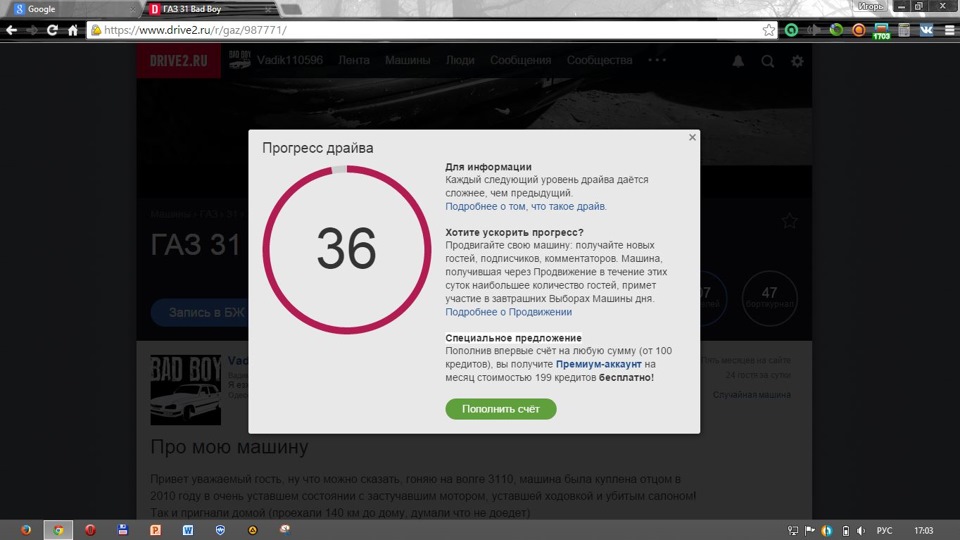Image resolution: width=960 pixels, height=540 pixels.
Task: Click the browser forward arrow
Action: (x=32, y=30)
